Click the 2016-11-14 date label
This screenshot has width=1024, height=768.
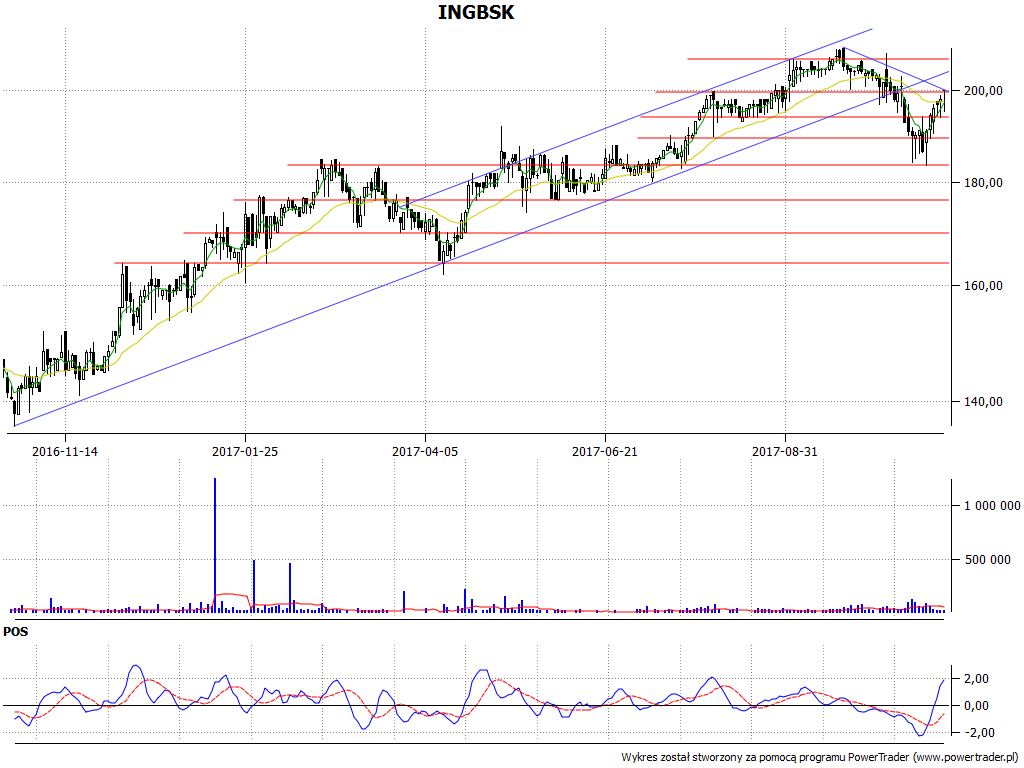pyautogui.click(x=65, y=451)
